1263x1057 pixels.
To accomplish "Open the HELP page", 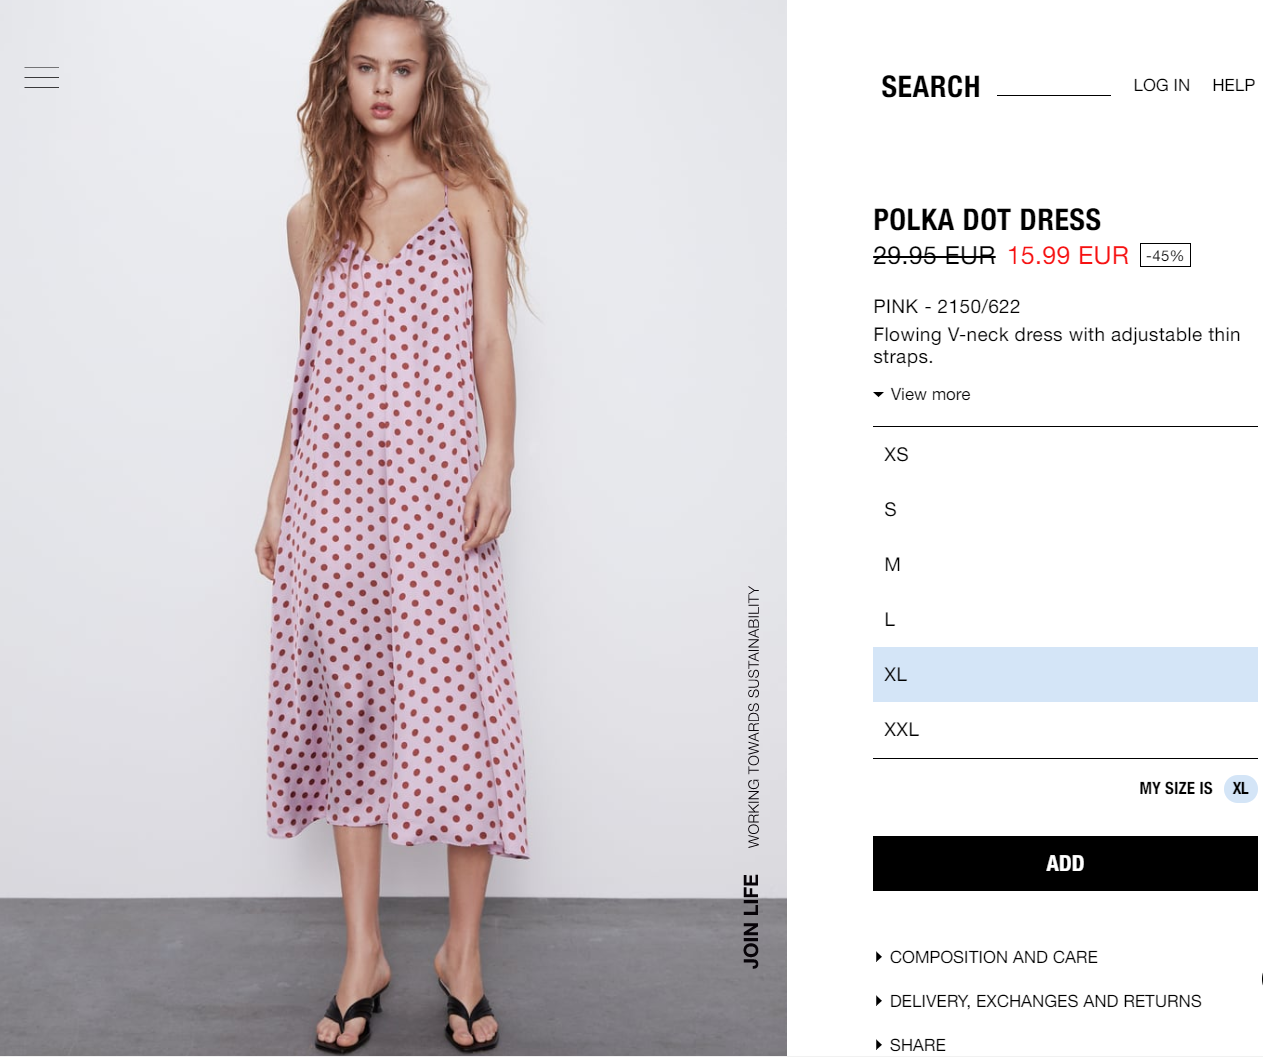I will point(1233,85).
